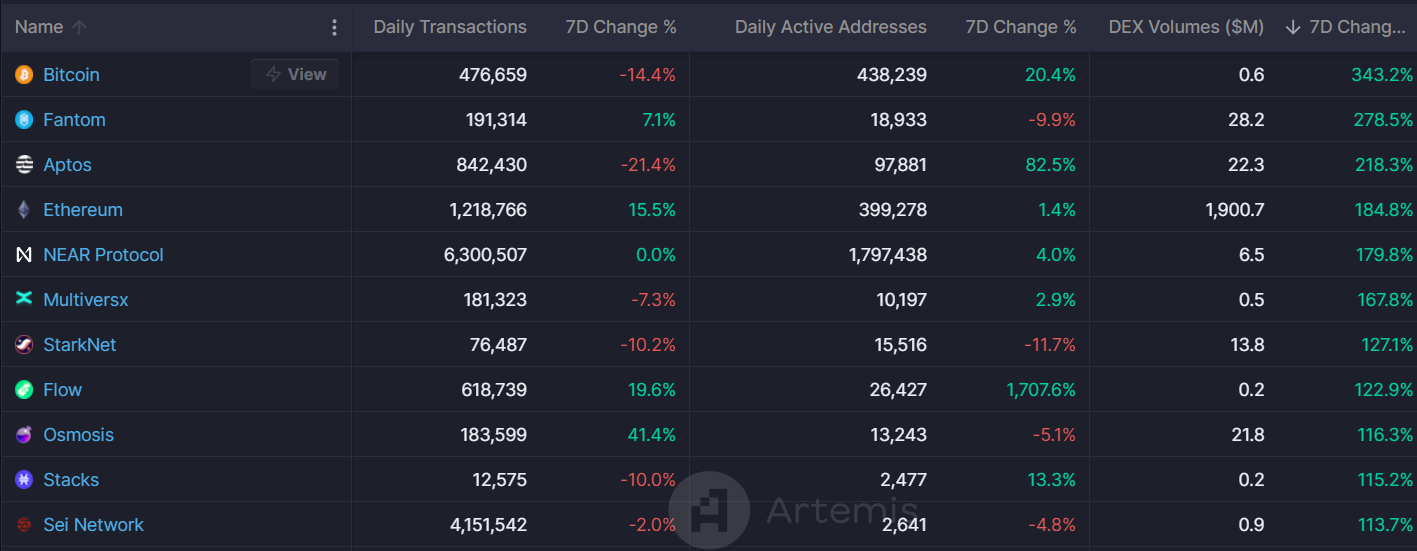Click the Name column ascending sort arrow
The image size is (1417, 551).
[79, 28]
